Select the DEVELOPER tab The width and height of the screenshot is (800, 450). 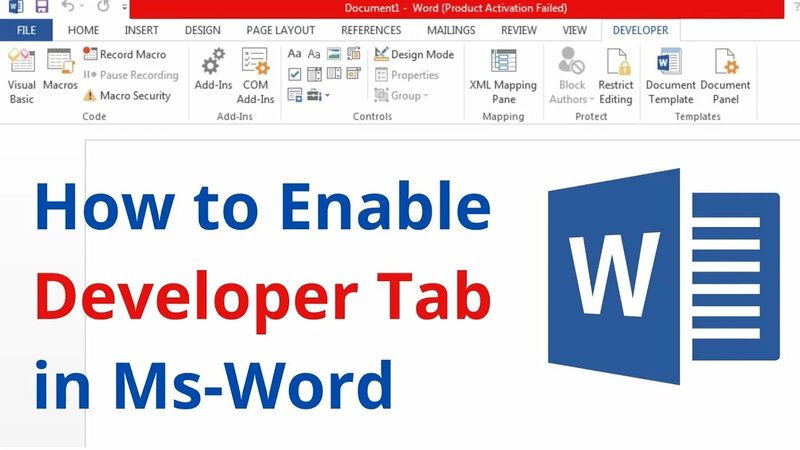tap(640, 30)
